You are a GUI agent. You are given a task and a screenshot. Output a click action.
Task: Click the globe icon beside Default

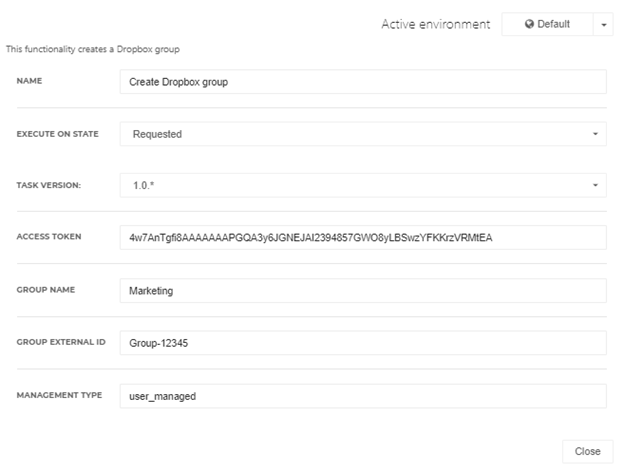pyautogui.click(x=529, y=24)
